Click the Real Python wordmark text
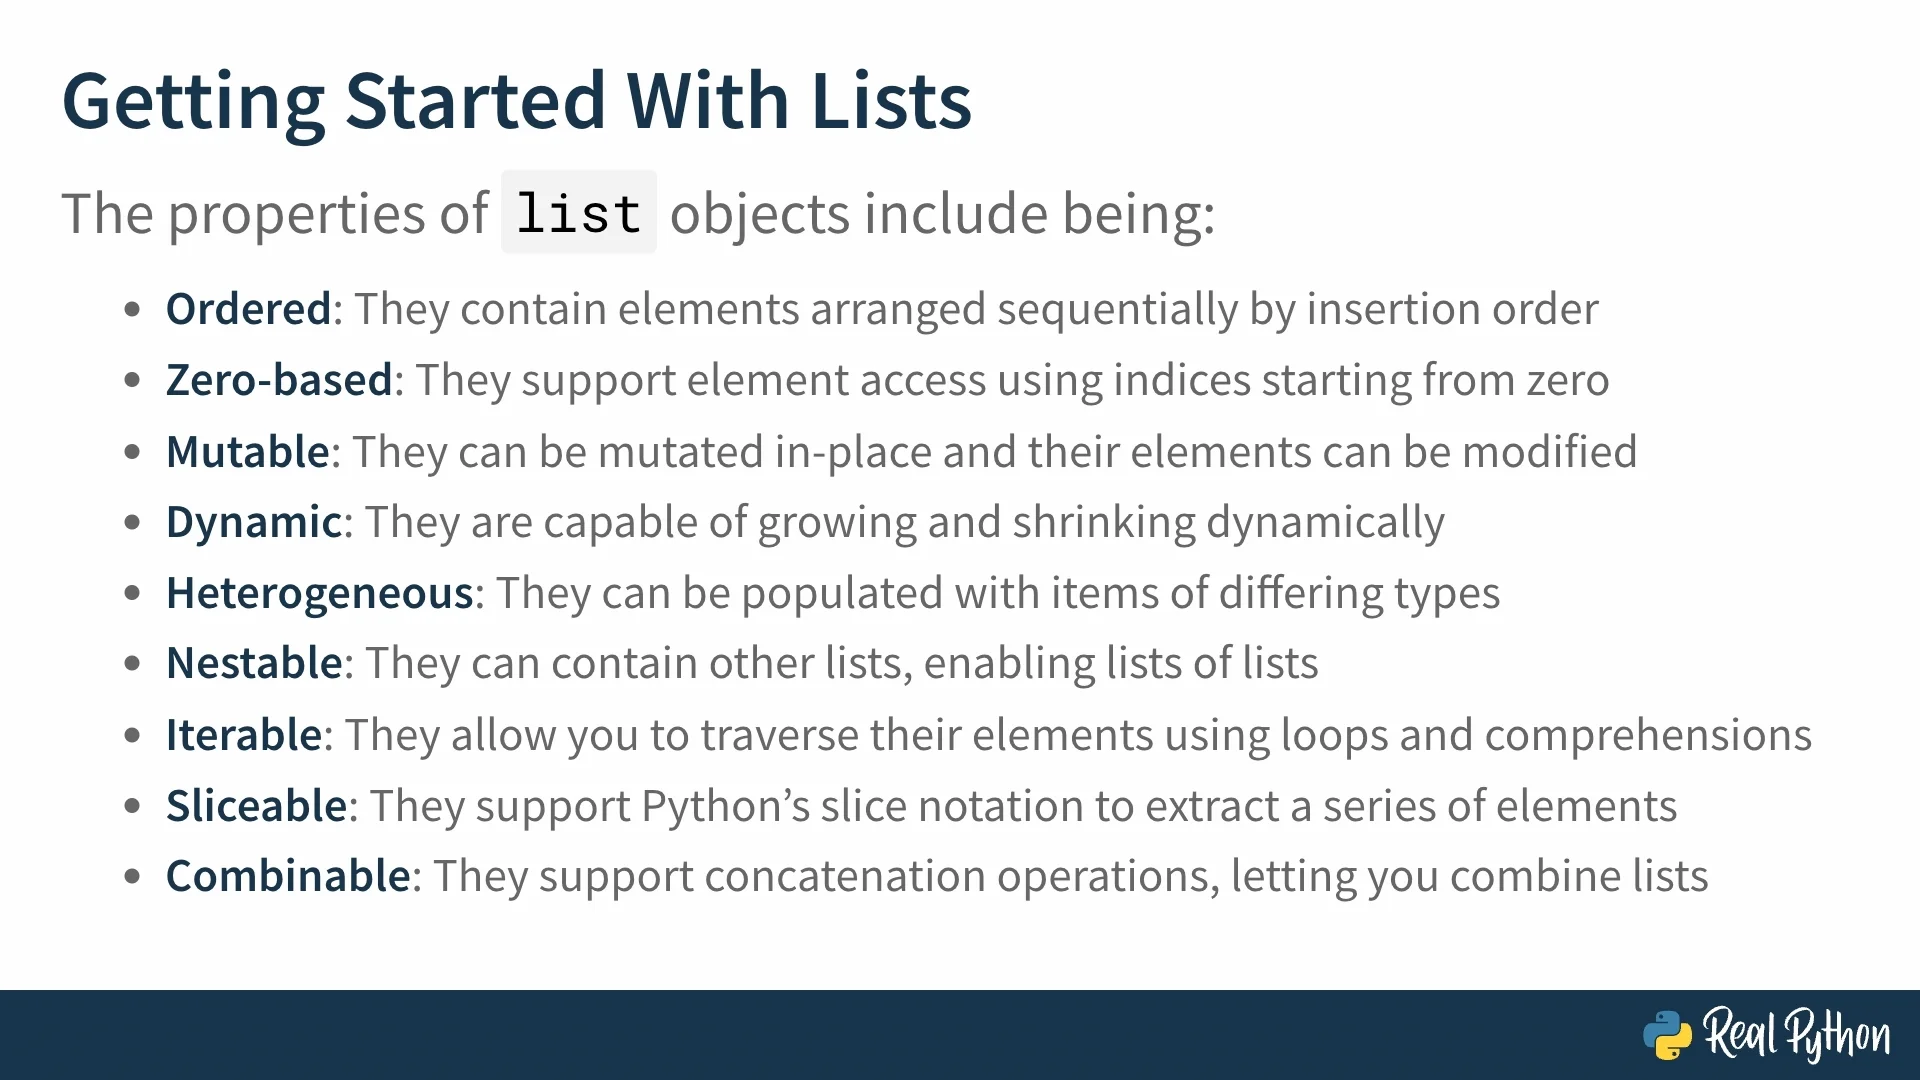The image size is (1920, 1080). (1797, 1034)
